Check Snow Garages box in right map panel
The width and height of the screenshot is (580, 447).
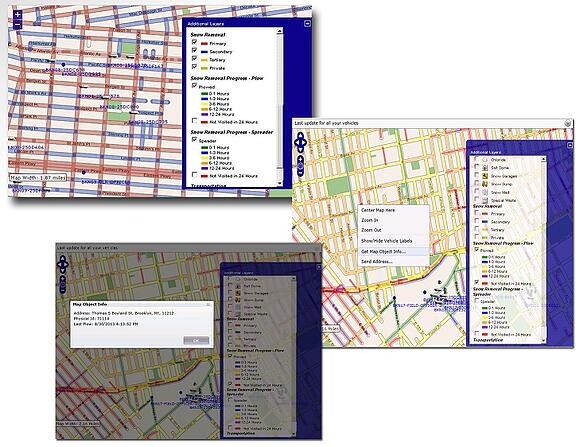point(477,175)
